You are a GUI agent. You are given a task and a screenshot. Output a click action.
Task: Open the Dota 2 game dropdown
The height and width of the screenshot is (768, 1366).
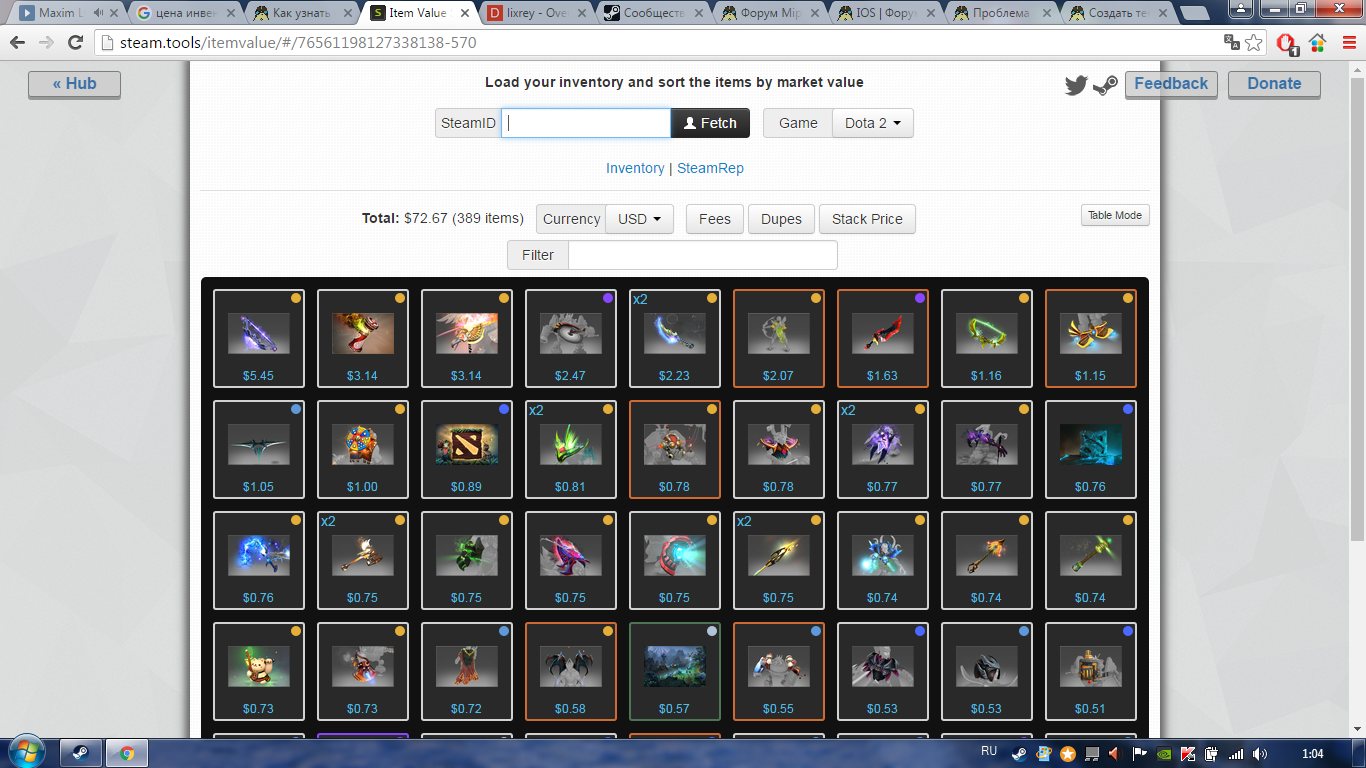pos(873,123)
